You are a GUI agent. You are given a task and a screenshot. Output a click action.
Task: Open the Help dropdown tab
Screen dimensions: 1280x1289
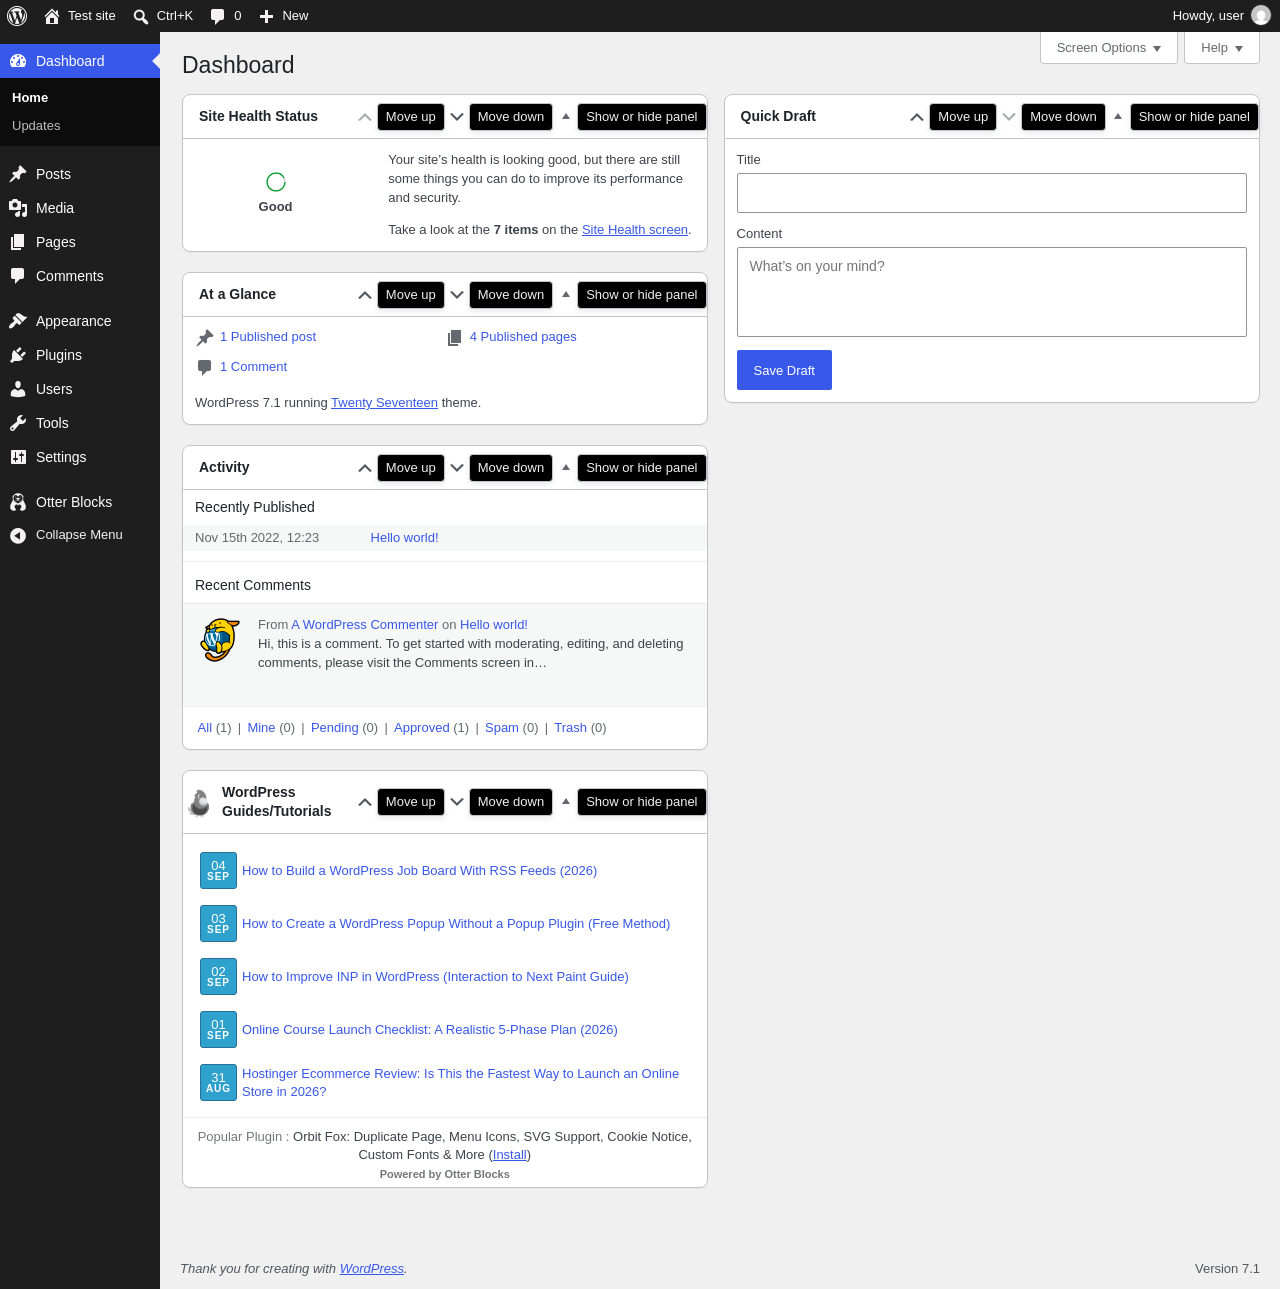click(x=1222, y=48)
